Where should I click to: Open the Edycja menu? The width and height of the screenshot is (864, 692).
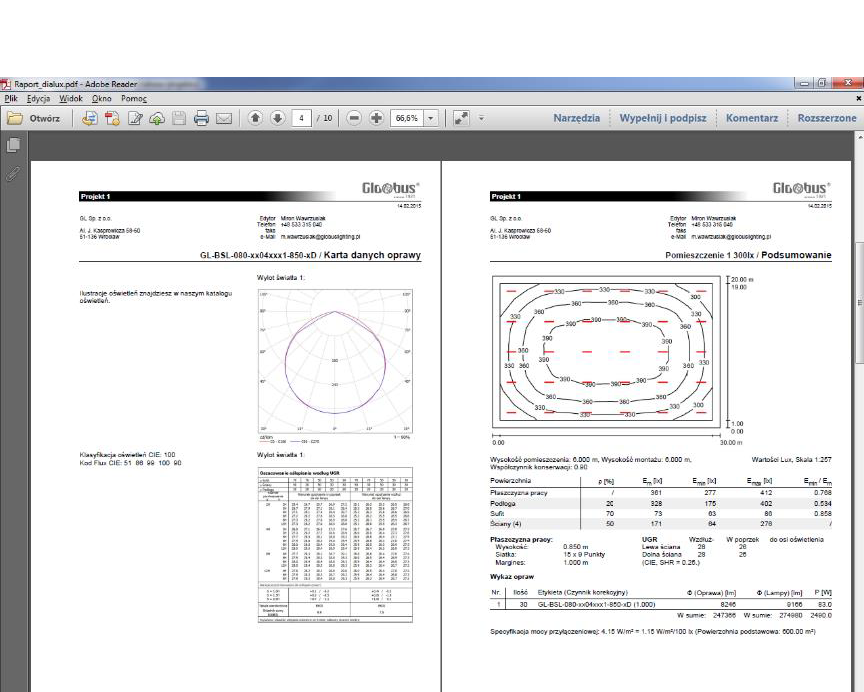39,99
